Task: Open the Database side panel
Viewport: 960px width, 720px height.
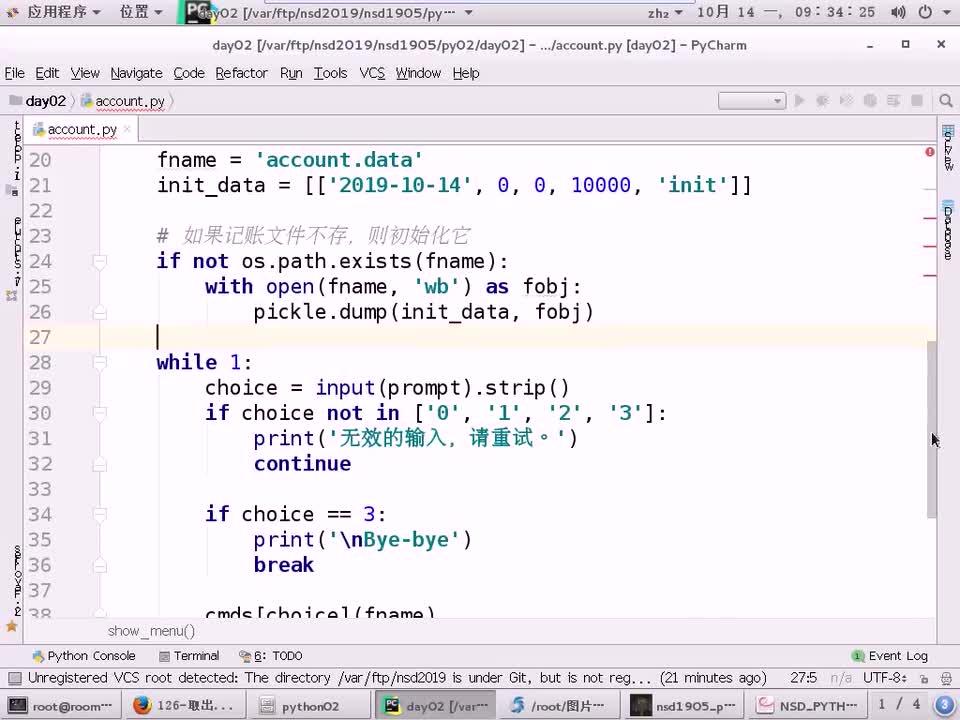Action: 948,230
